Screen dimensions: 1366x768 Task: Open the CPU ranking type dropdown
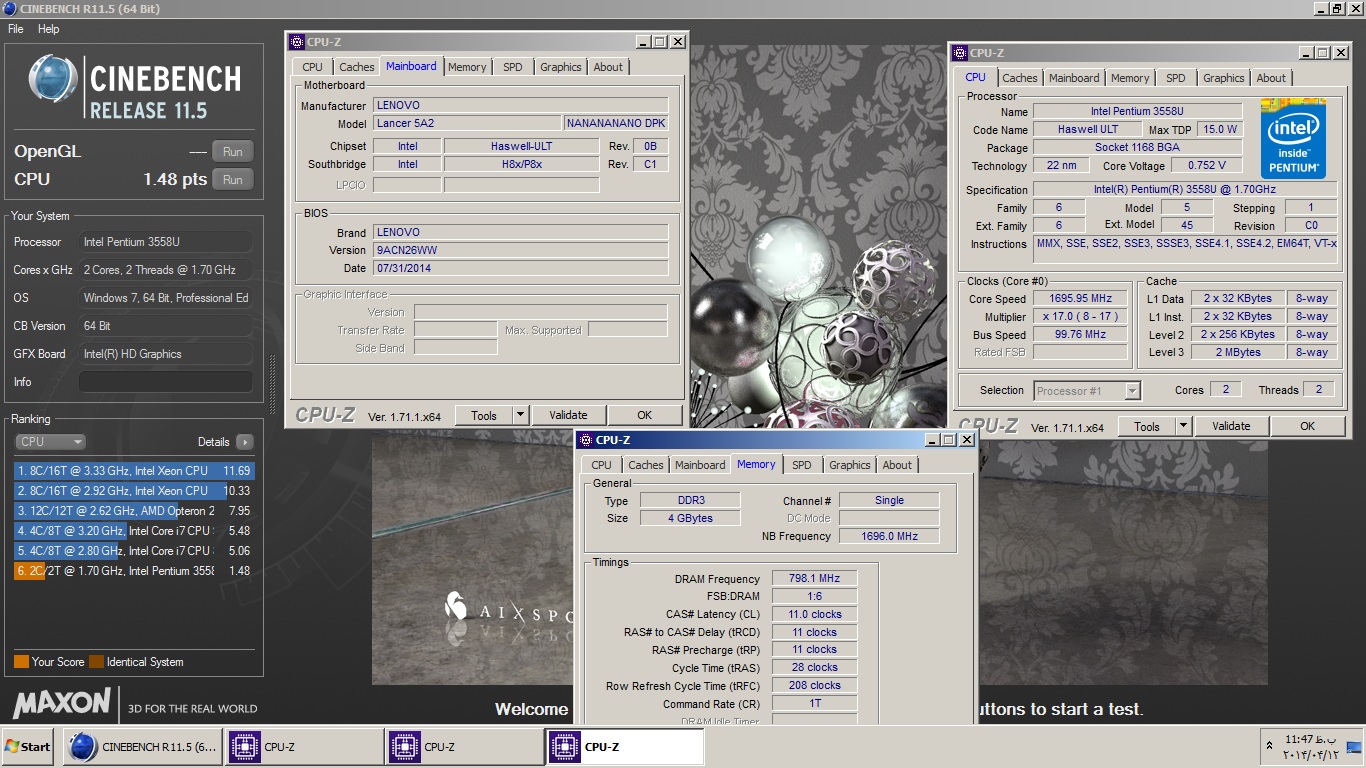(50, 442)
